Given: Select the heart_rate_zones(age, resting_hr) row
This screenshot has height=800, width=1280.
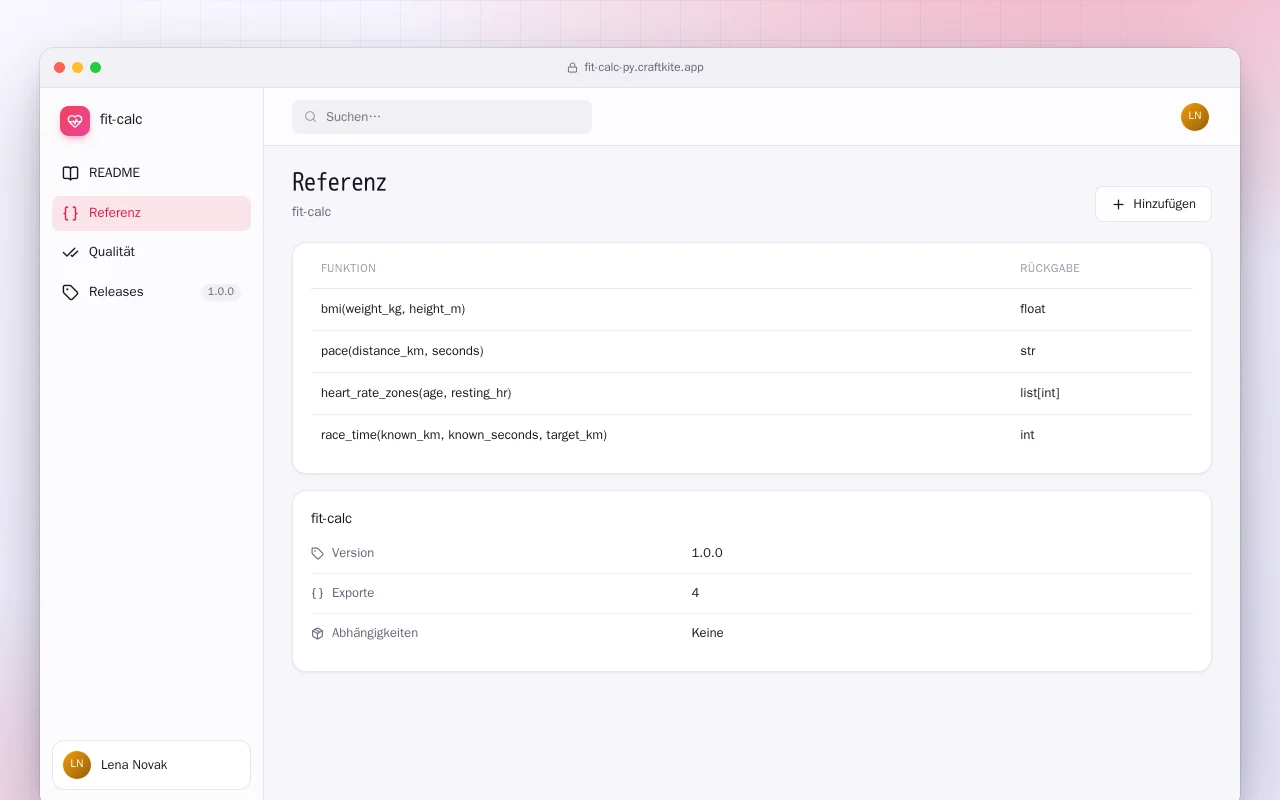Looking at the screenshot, I should point(751,394).
